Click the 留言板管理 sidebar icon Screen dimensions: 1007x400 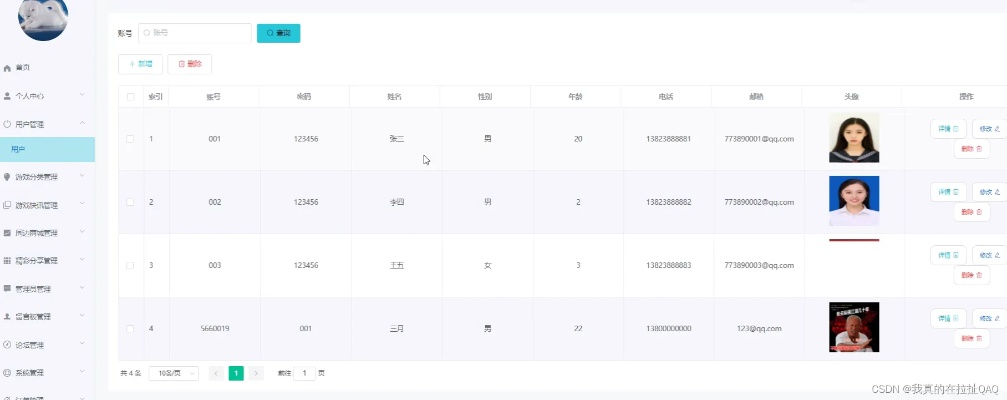point(7,316)
